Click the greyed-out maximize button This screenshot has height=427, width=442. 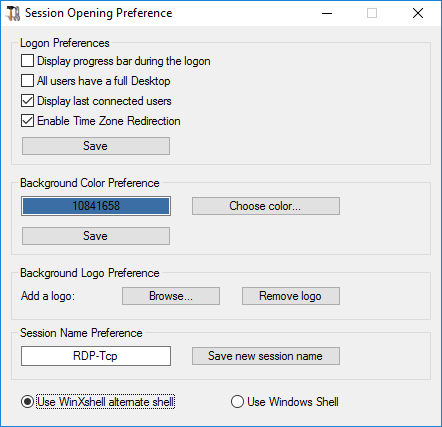372,13
